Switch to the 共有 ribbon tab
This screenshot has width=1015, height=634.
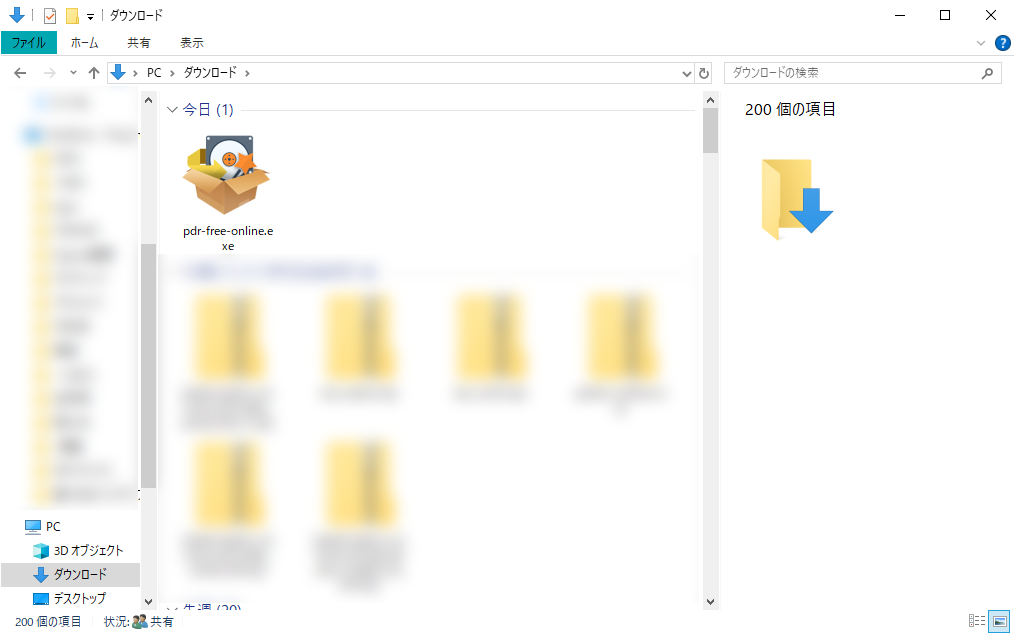(x=139, y=43)
